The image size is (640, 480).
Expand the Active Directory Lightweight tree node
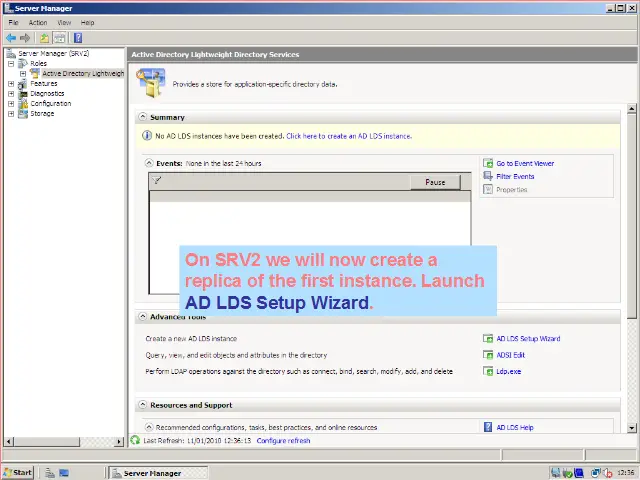click(23, 74)
